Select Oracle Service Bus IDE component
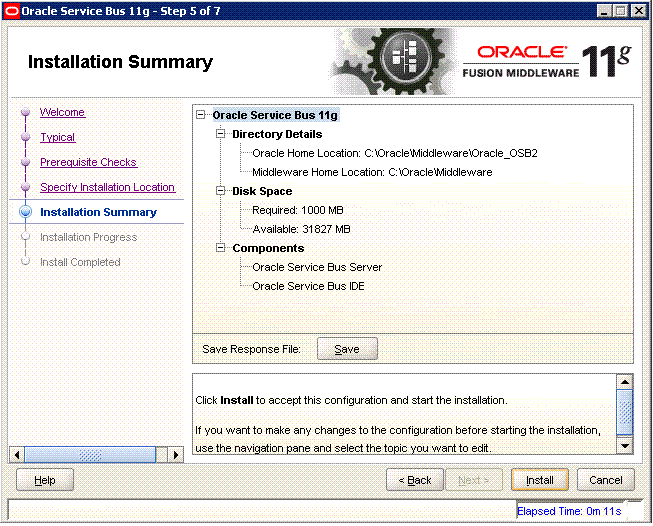The height and width of the screenshot is (526, 653). 308,286
